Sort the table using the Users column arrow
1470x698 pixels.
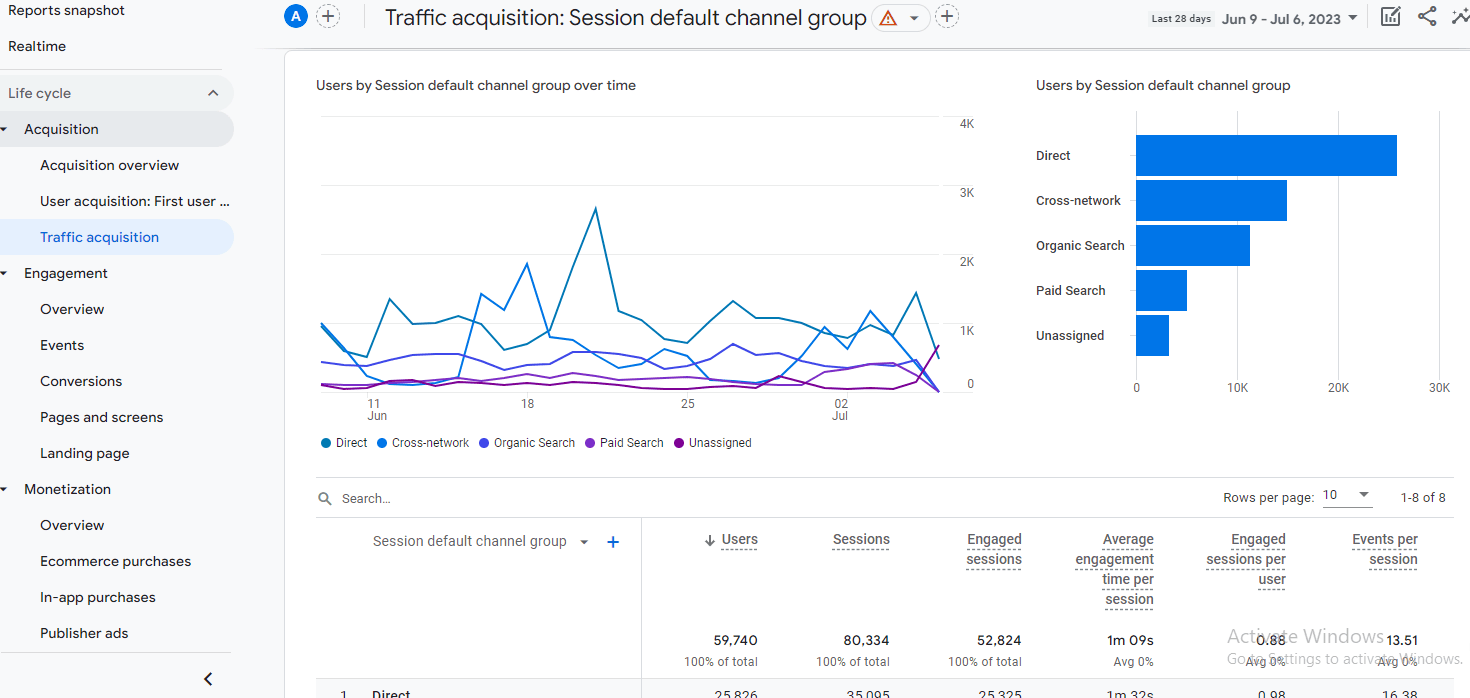click(711, 539)
